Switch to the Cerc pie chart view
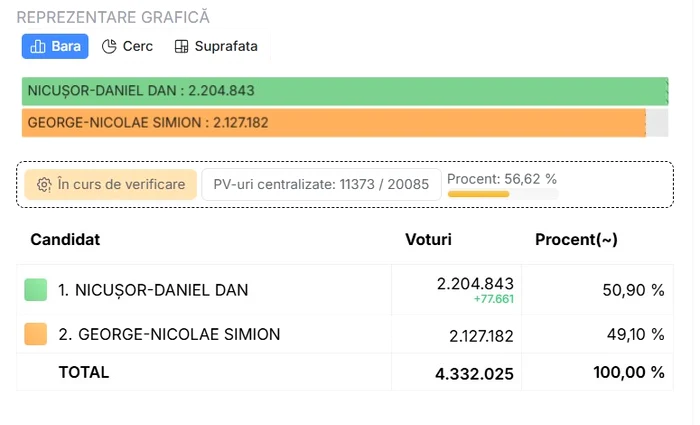The height and width of the screenshot is (425, 700). [x=127, y=46]
